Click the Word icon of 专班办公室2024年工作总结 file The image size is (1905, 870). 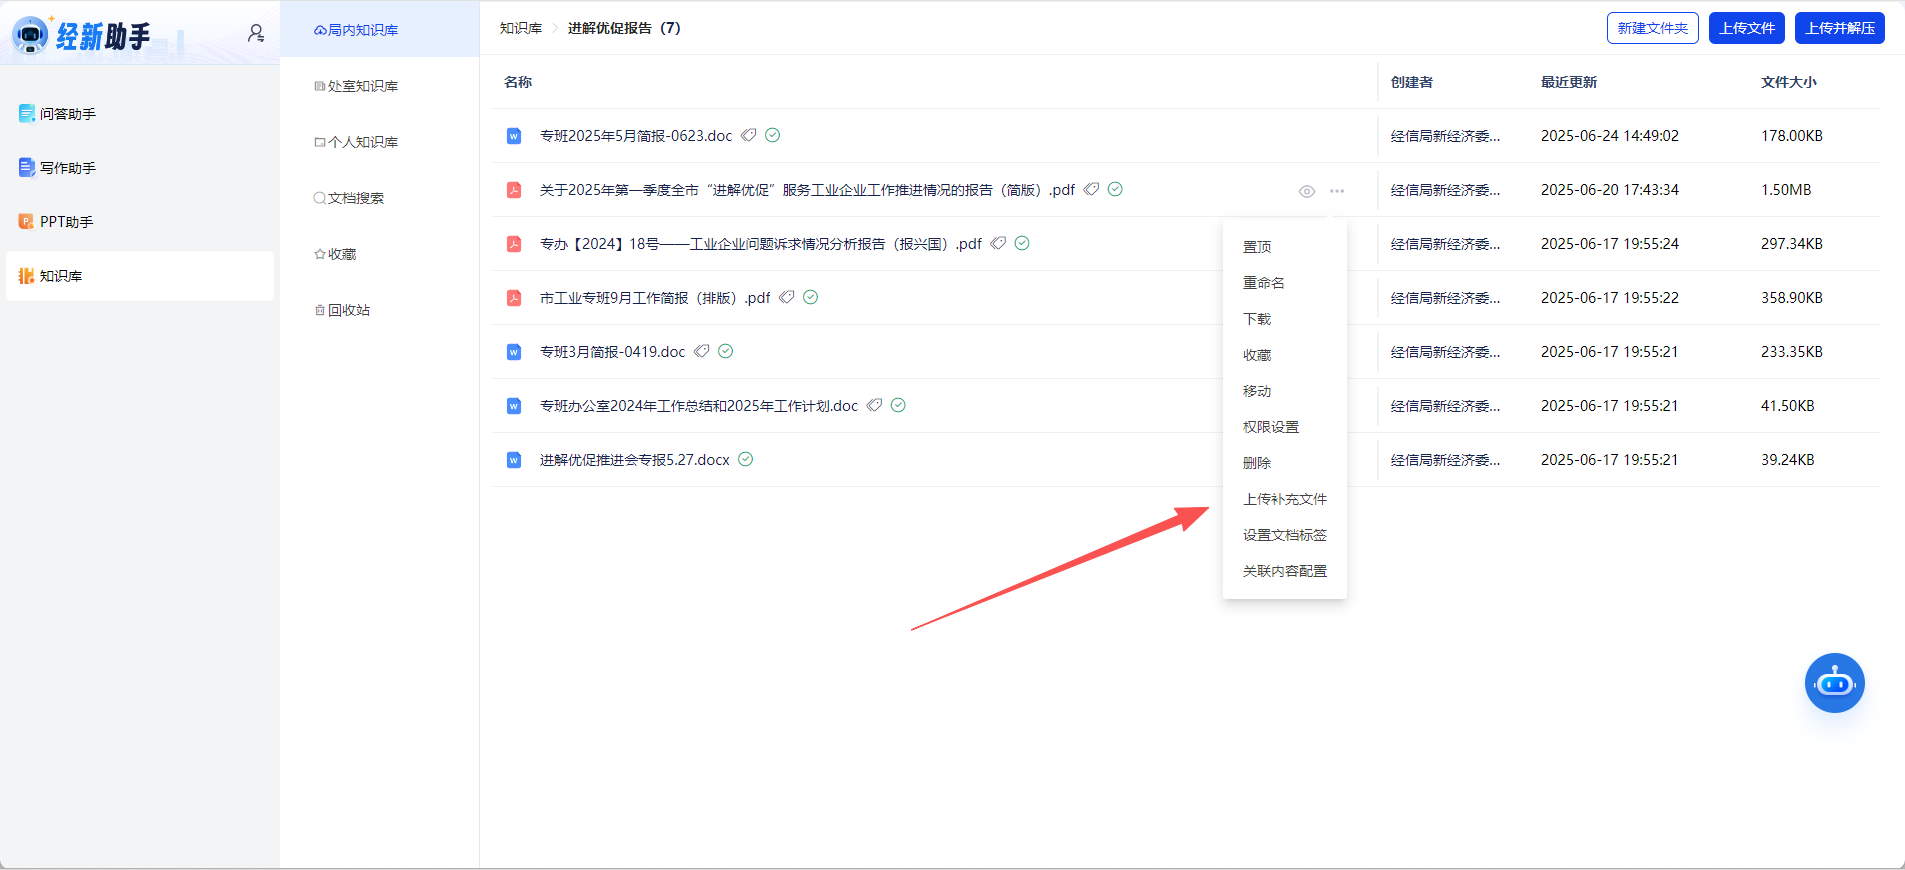click(514, 406)
